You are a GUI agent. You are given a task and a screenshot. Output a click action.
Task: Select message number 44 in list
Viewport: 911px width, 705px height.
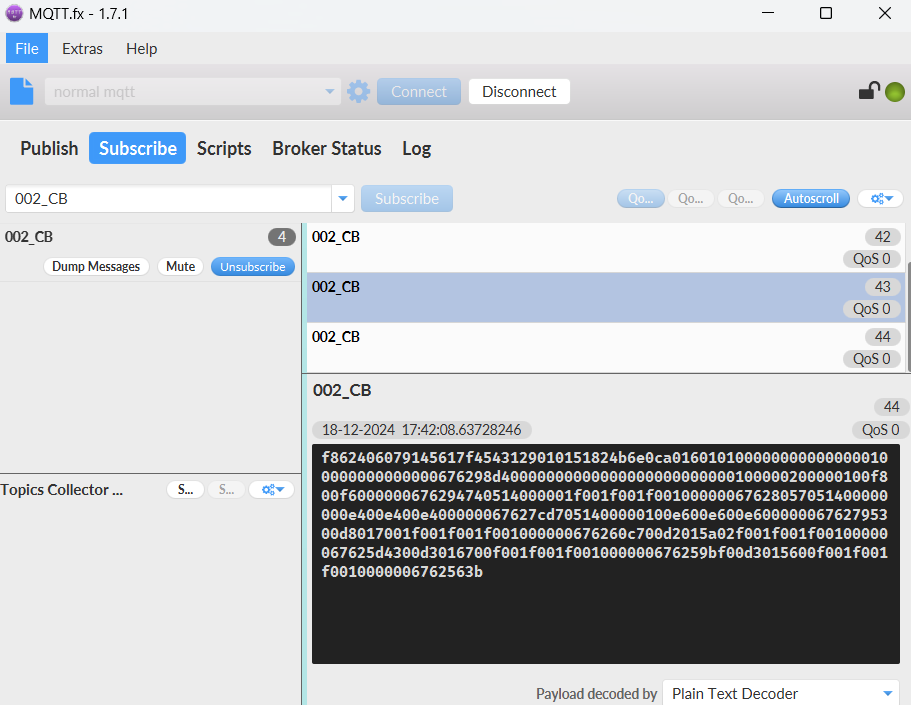click(605, 348)
